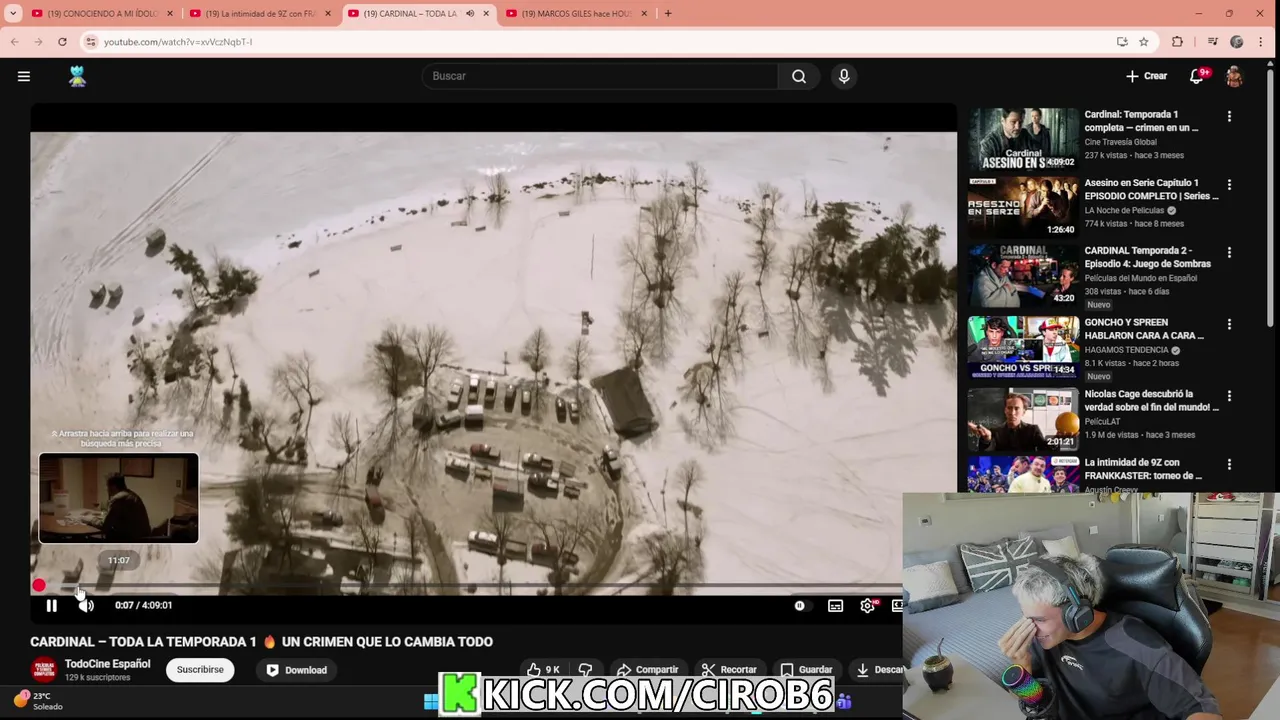This screenshot has width=1280, height=720.
Task: Focus the Buscar search field
Action: 600,76
